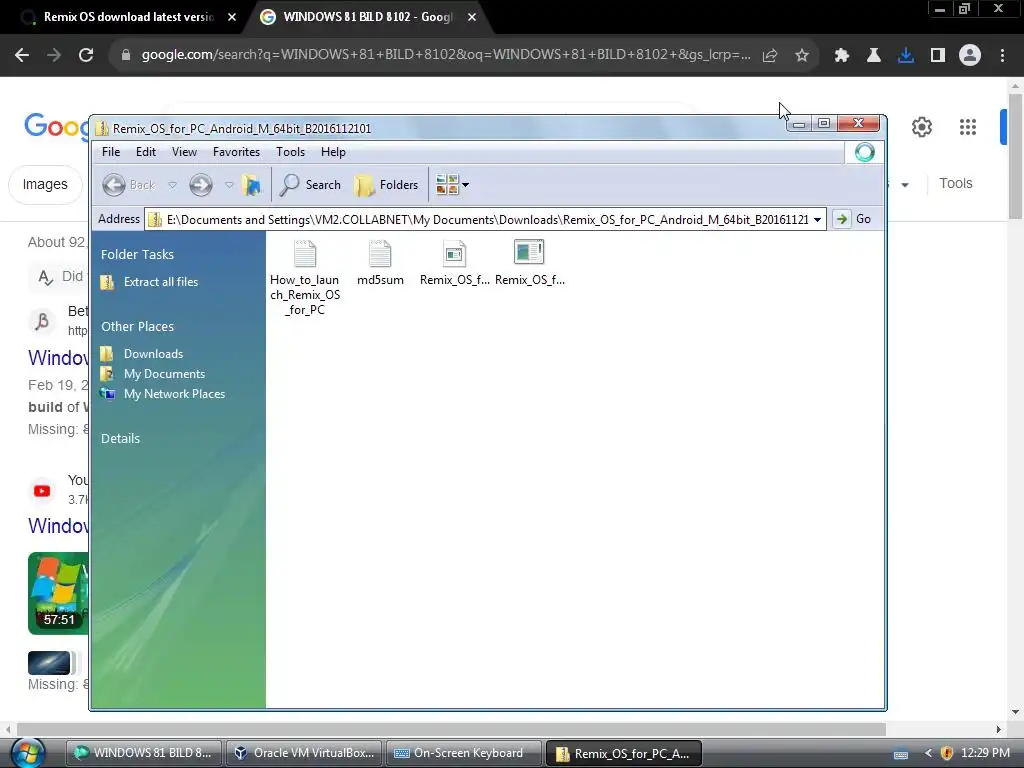Screen dimensions: 1024x768
Task: Open Google apps grid icon
Action: coord(968,127)
